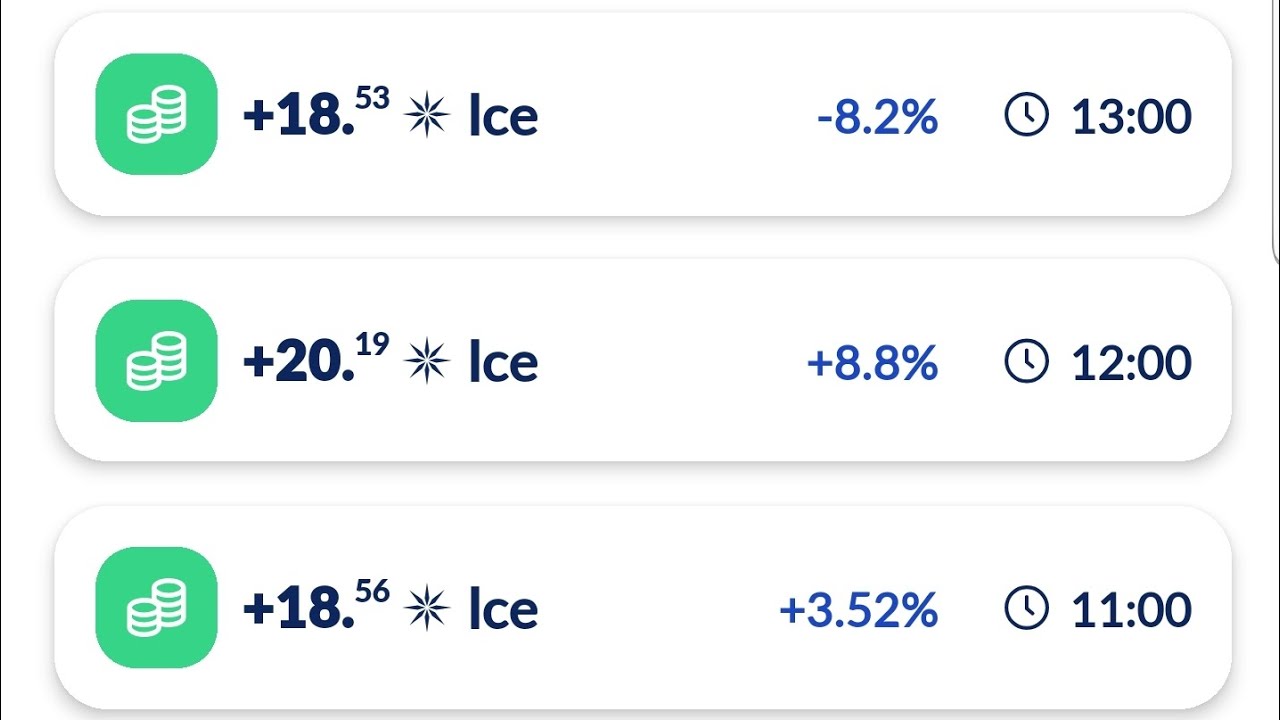Click the Ice snowflake logo after +18.56
Screen dimensions: 1280x720
click(x=427, y=609)
